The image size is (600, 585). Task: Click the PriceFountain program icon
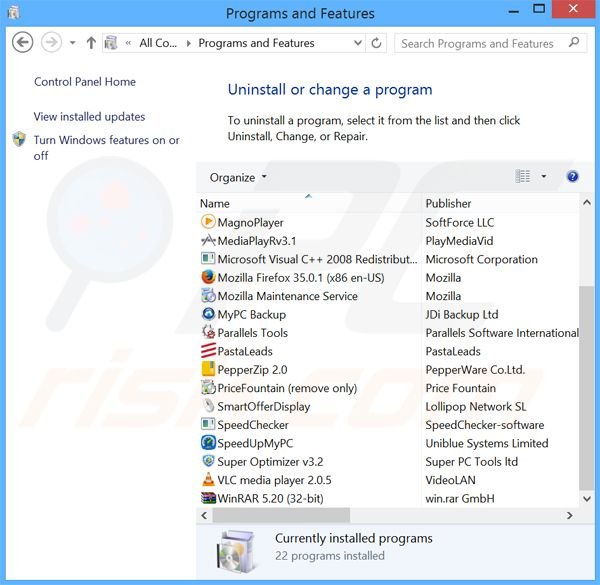pos(208,388)
